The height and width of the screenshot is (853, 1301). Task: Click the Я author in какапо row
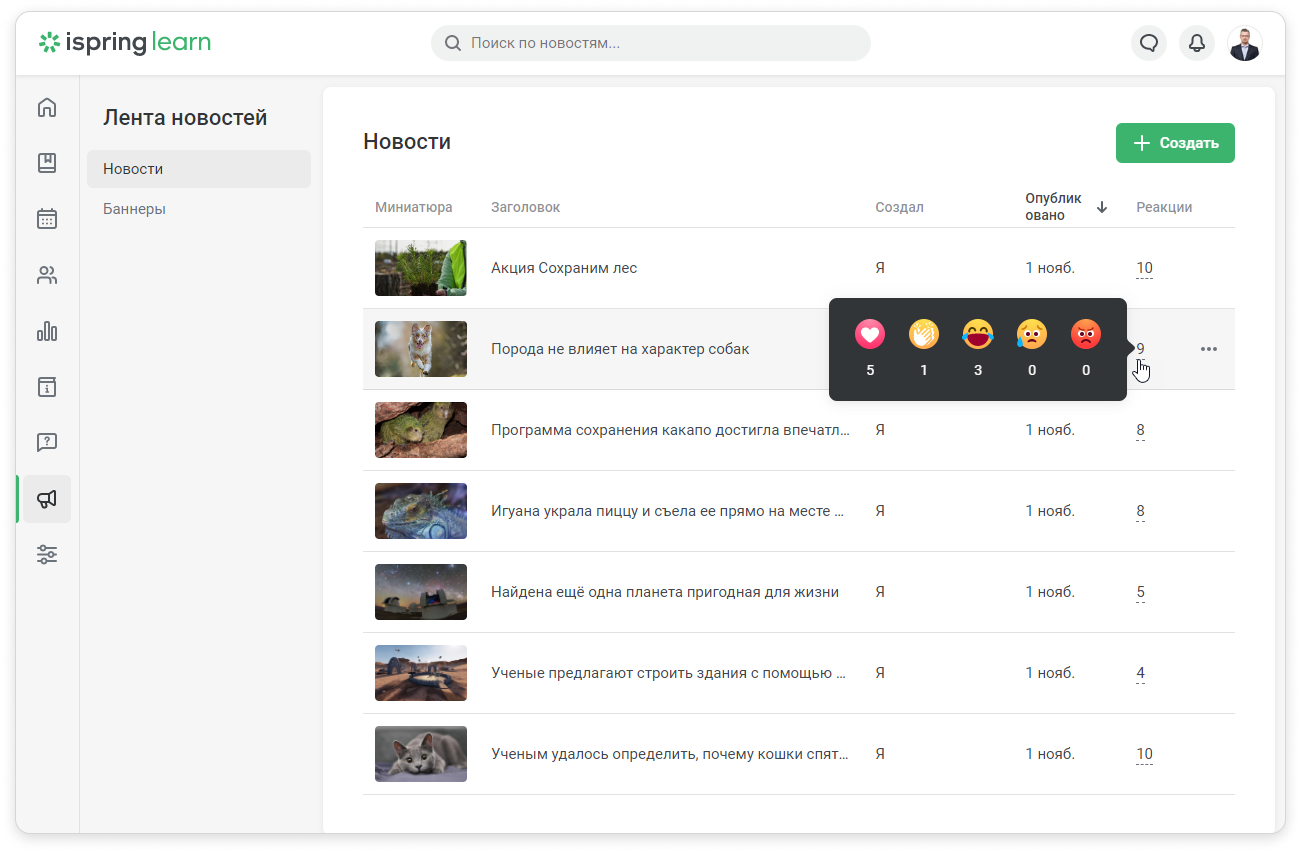[880, 430]
